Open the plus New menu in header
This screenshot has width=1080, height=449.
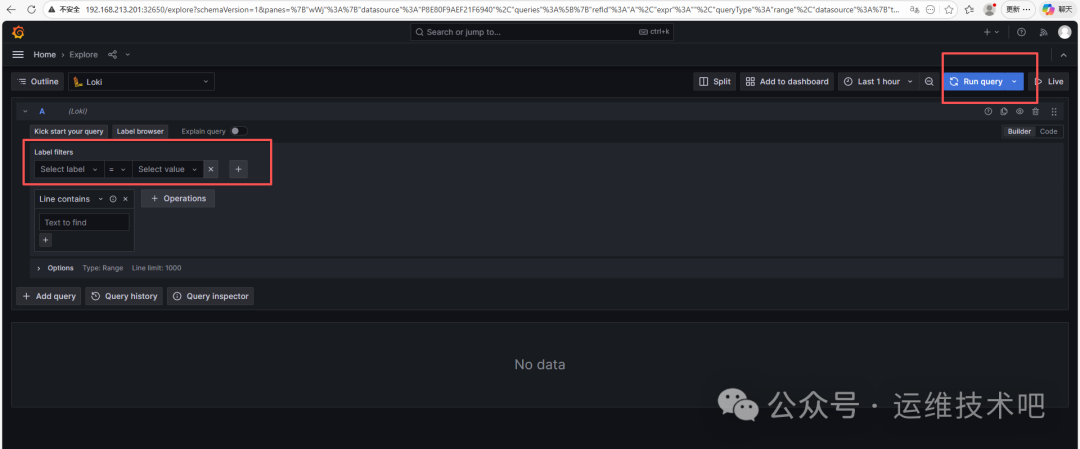tap(991, 32)
